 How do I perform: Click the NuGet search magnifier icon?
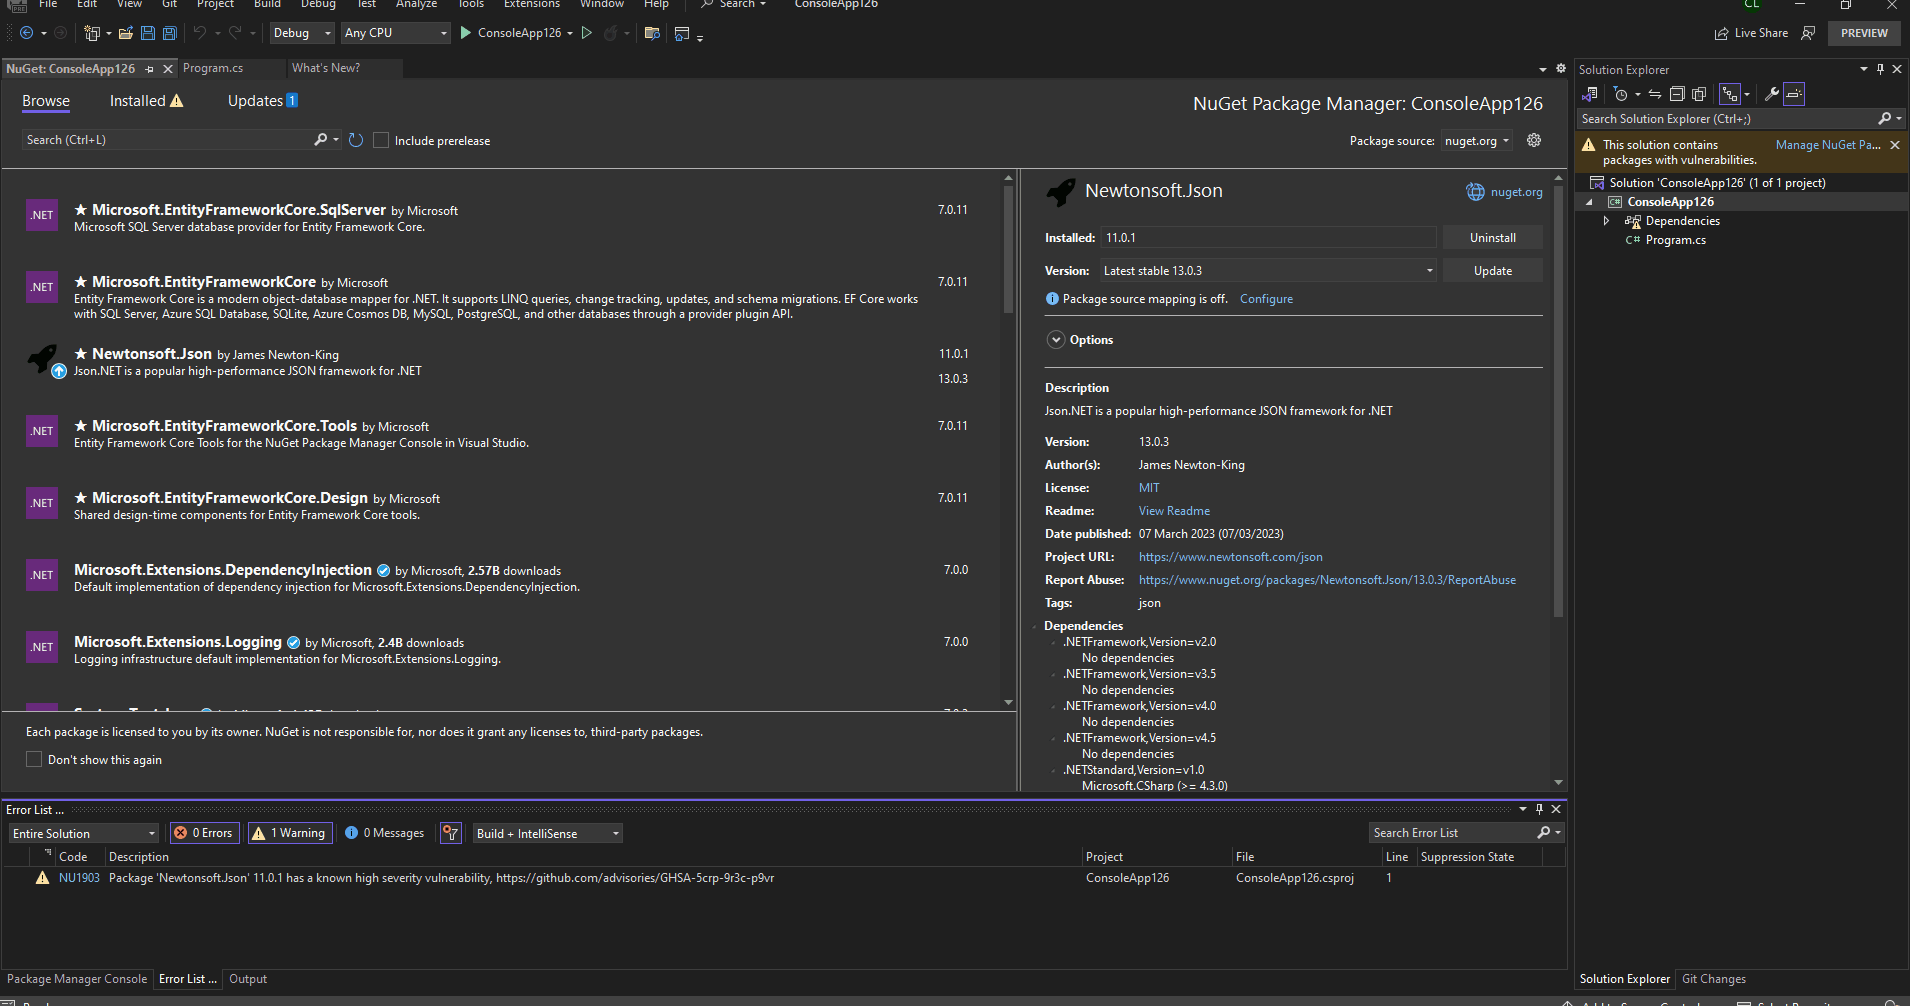[x=320, y=140]
